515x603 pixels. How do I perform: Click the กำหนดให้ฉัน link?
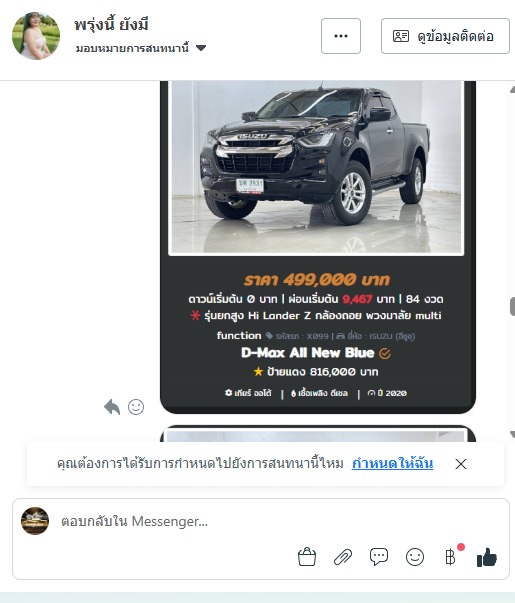pyautogui.click(x=392, y=463)
